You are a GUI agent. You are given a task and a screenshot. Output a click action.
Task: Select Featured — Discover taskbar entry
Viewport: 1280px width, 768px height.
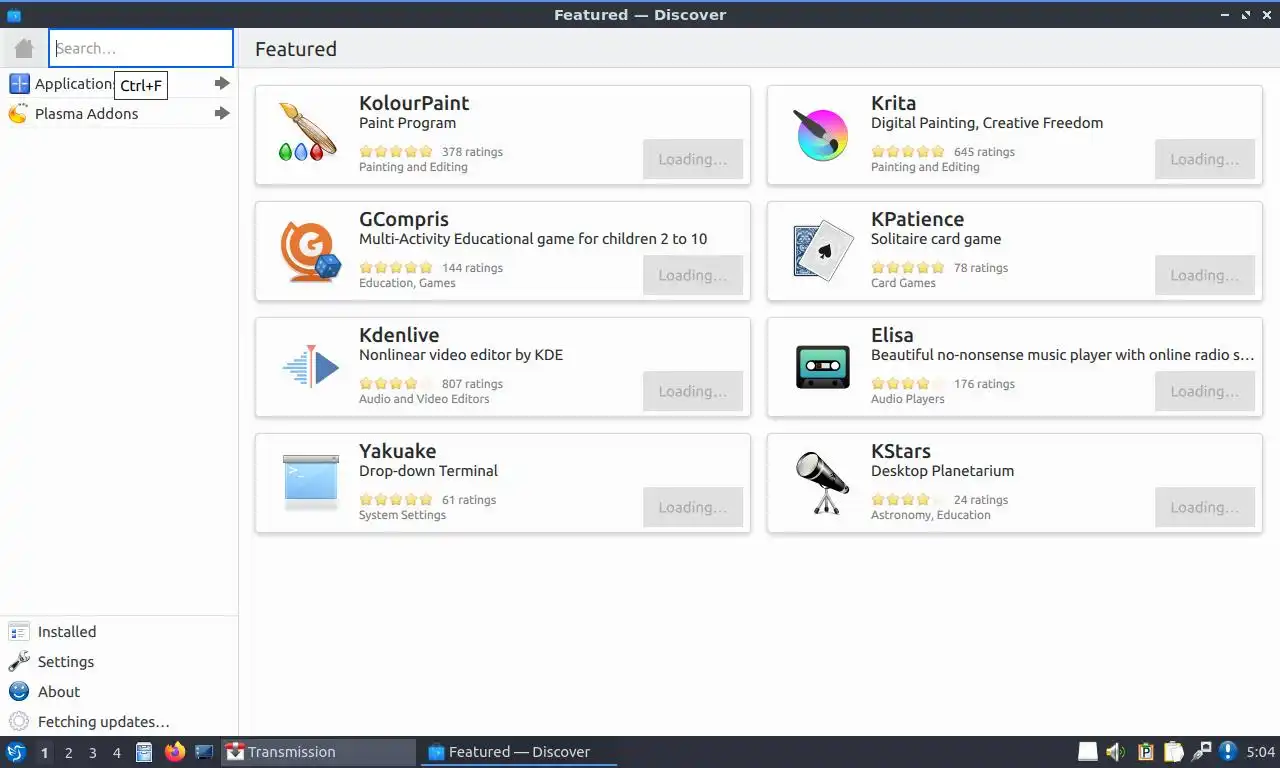click(519, 752)
